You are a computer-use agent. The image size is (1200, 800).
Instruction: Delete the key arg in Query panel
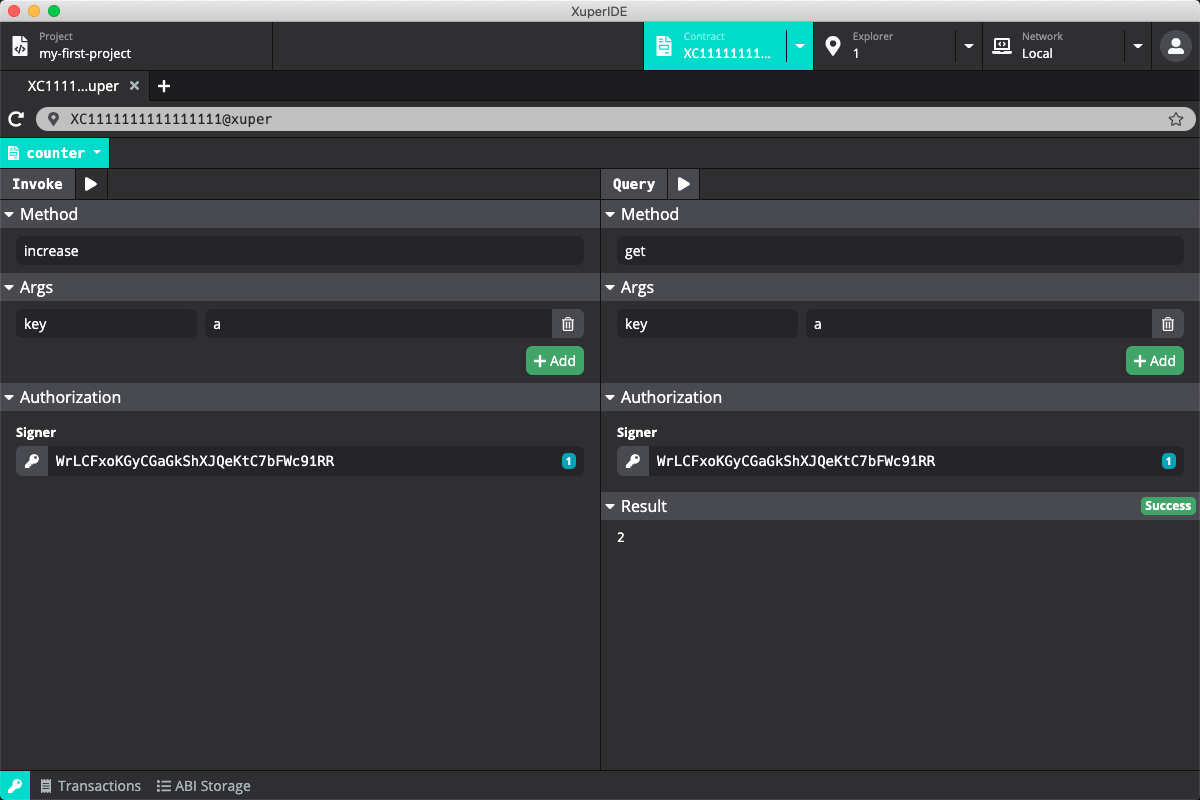pos(1168,324)
